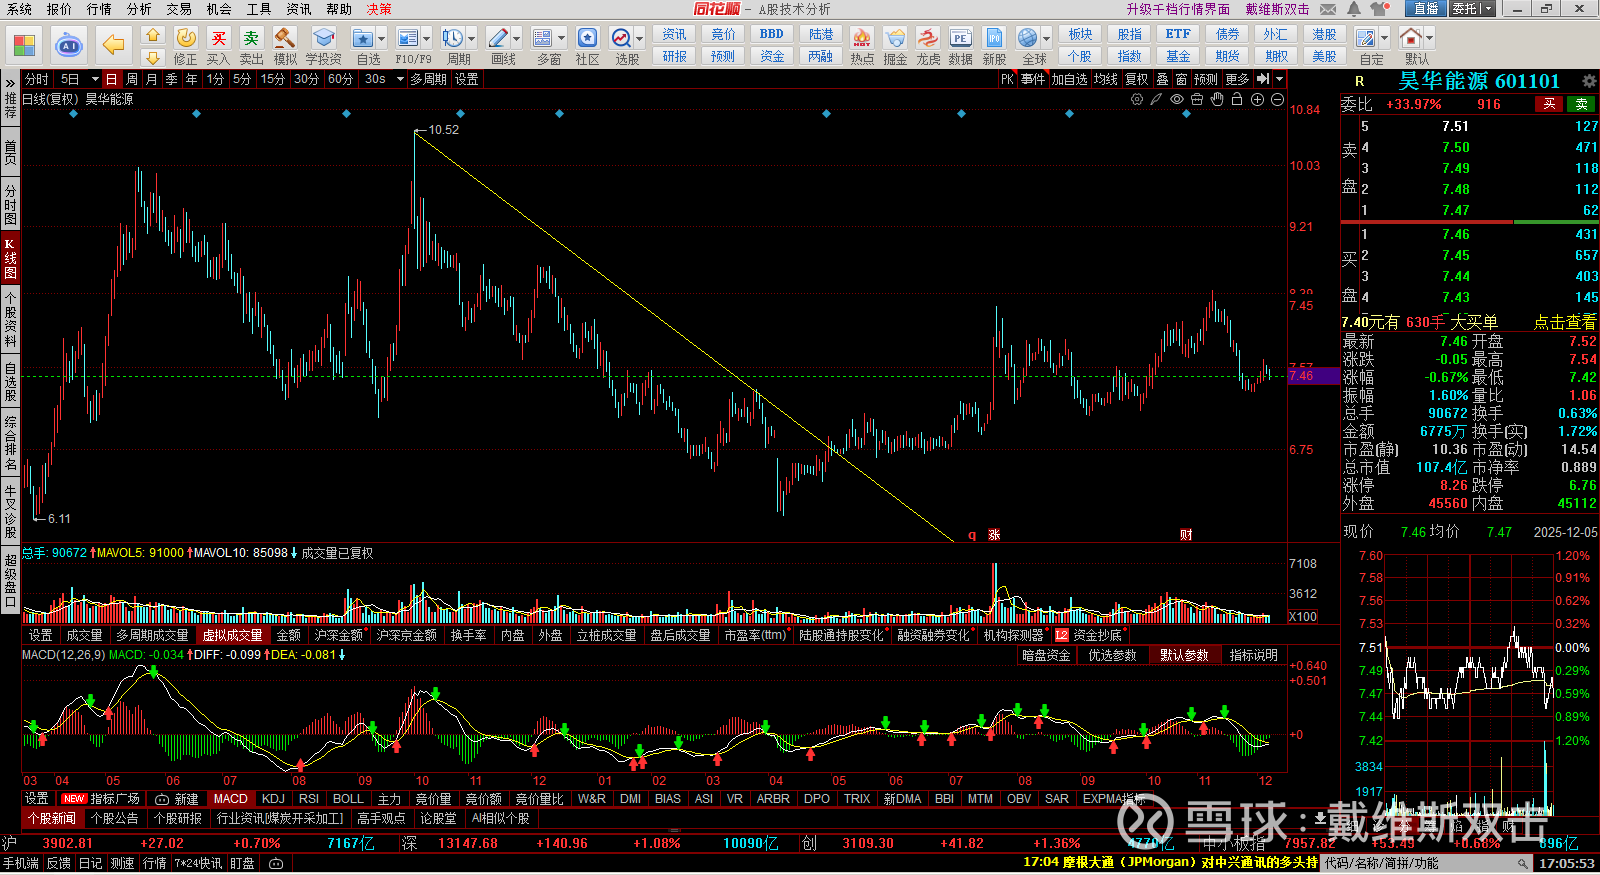Click the 财 marker on the chart
Viewport: 1600px width, 875px height.
click(x=1186, y=535)
